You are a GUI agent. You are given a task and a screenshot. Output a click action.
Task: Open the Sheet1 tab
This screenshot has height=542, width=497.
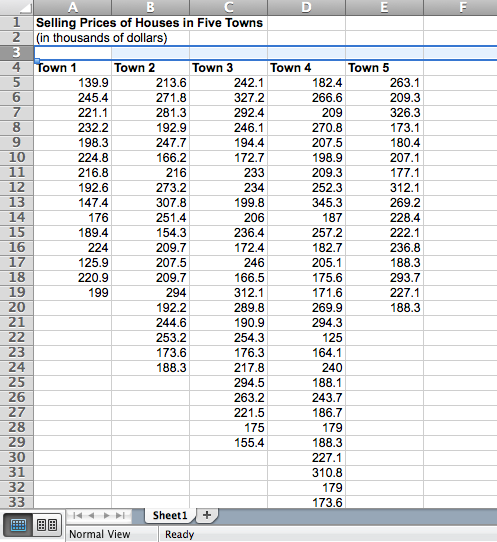pos(170,515)
